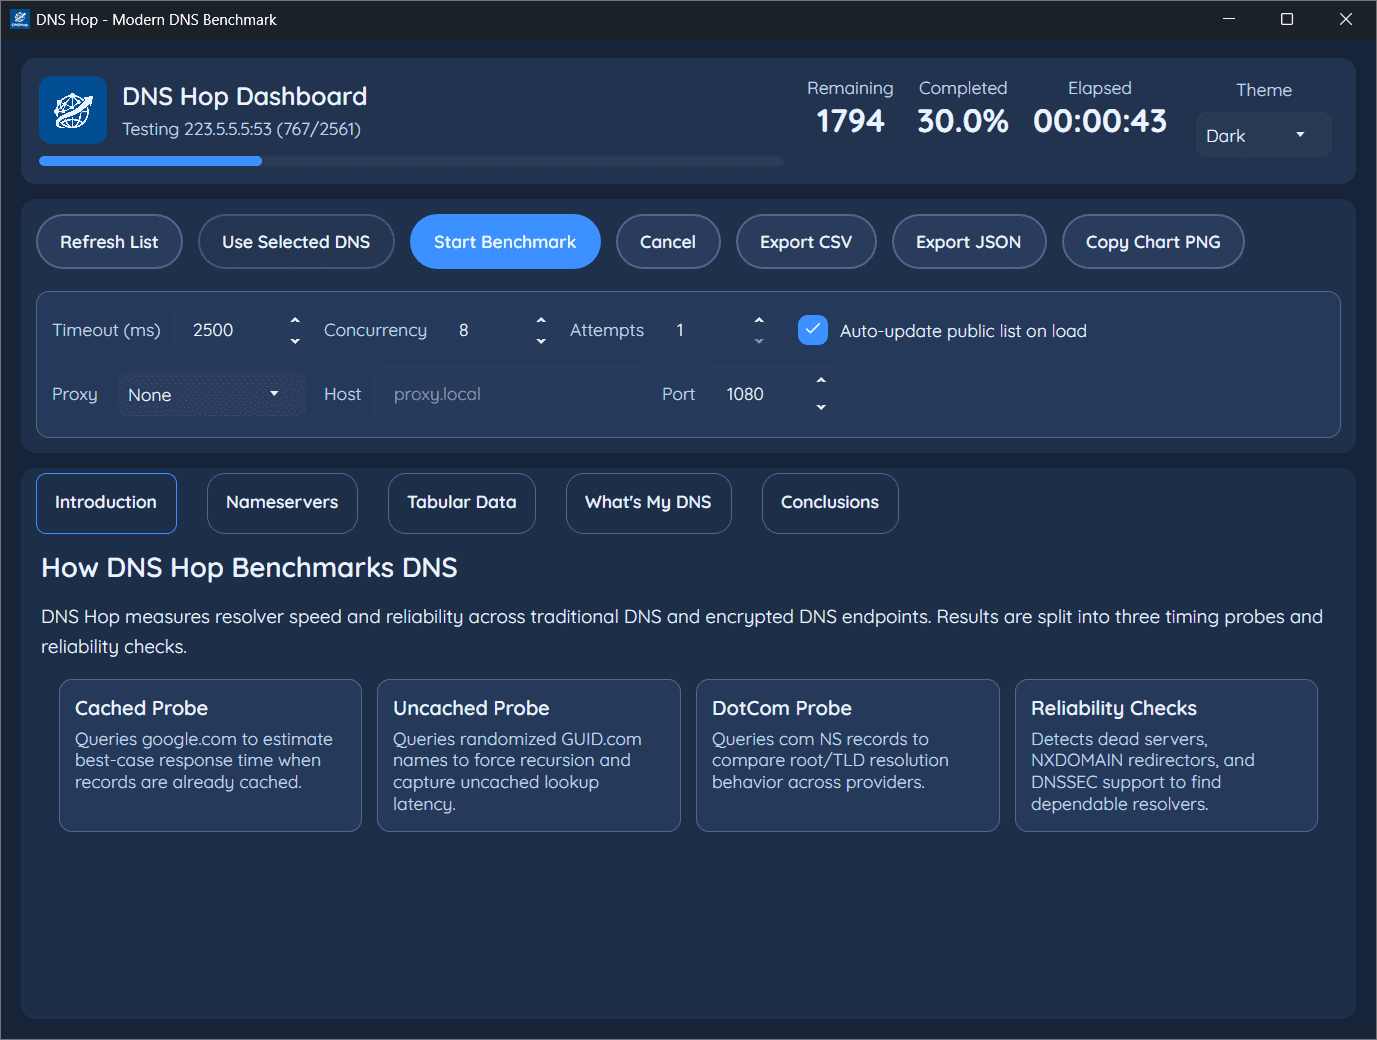Click the DNS Hop globe logo icon
This screenshot has width=1377, height=1040.
click(73, 110)
